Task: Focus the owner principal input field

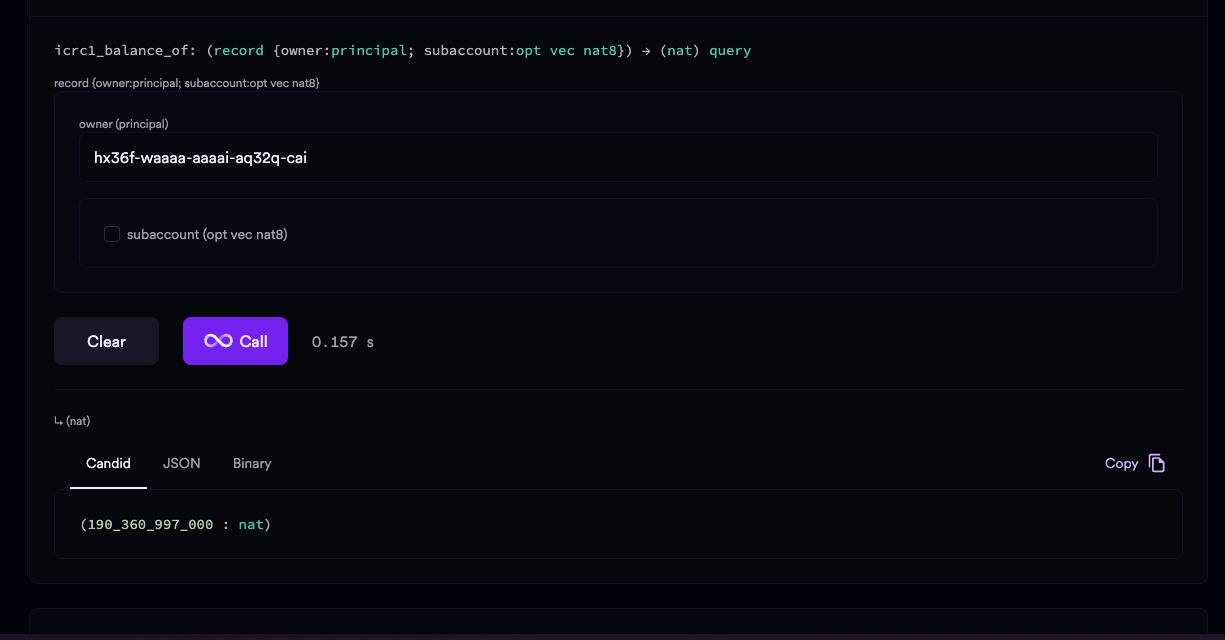Action: [617, 158]
